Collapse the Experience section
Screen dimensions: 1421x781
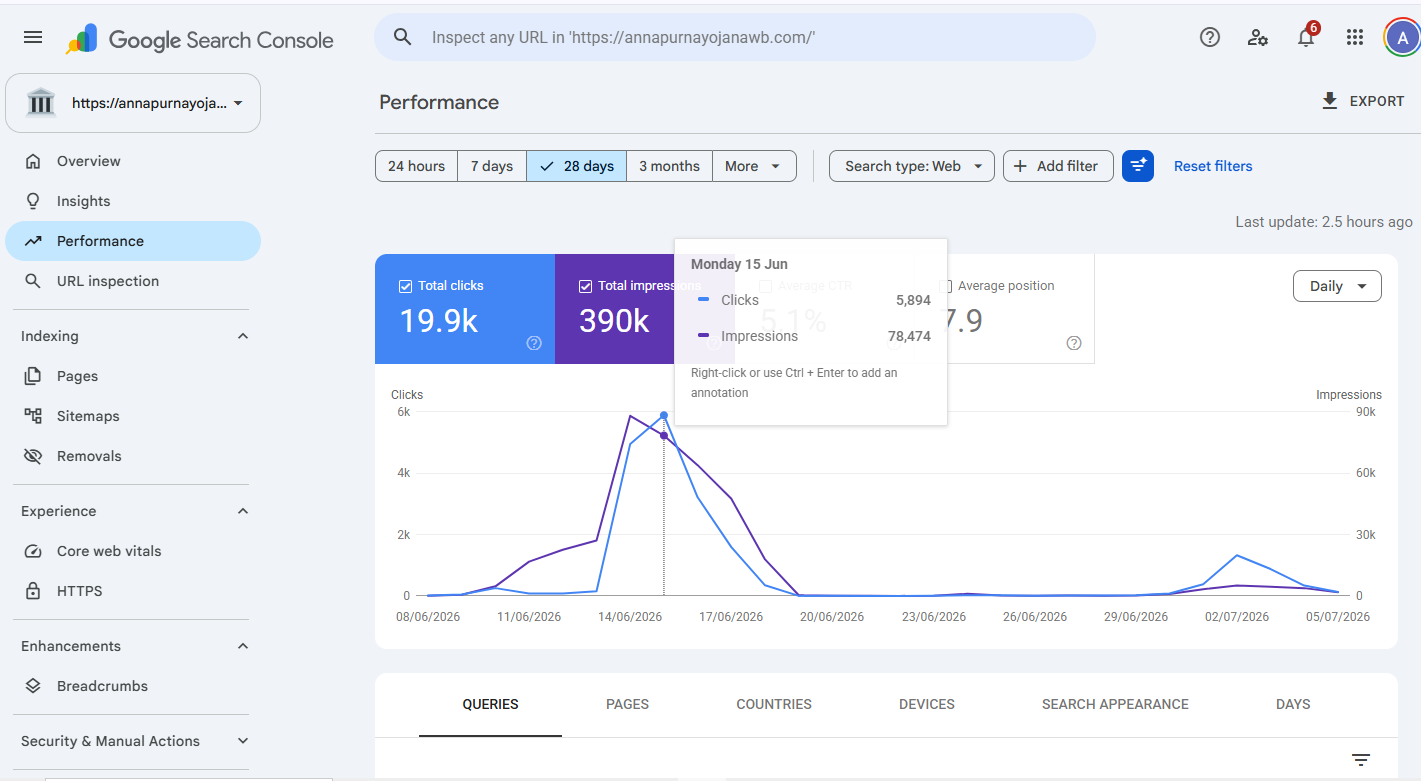click(242, 511)
